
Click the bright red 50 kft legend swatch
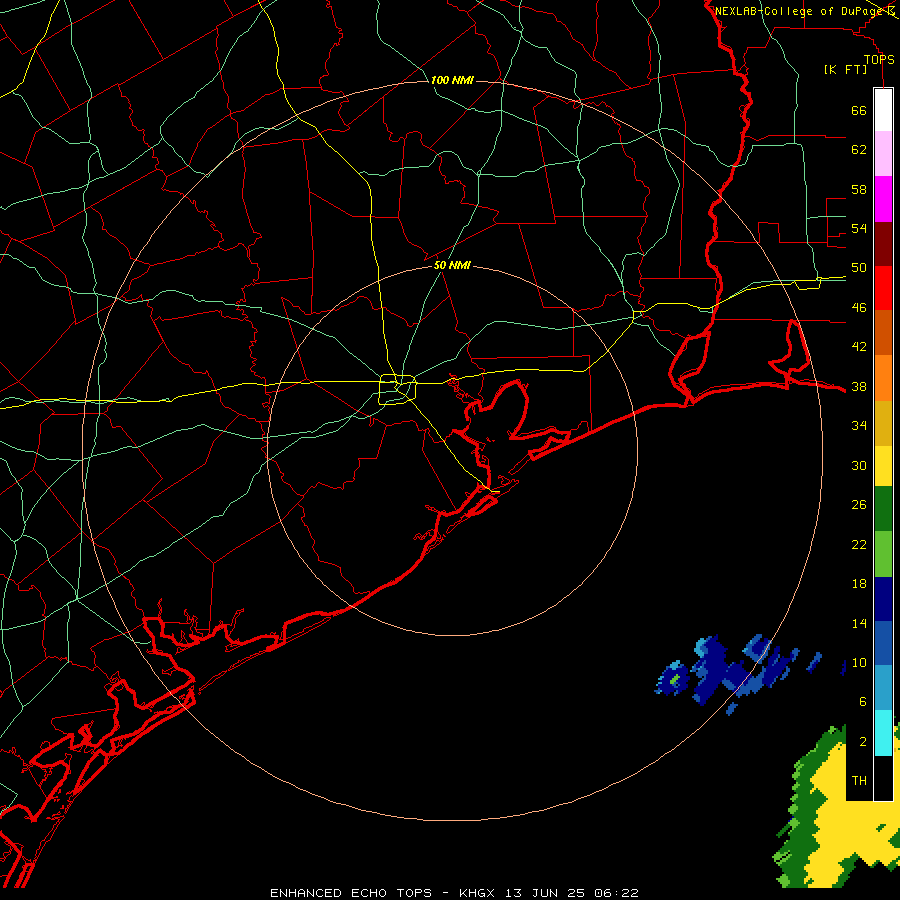pyautogui.click(x=883, y=288)
